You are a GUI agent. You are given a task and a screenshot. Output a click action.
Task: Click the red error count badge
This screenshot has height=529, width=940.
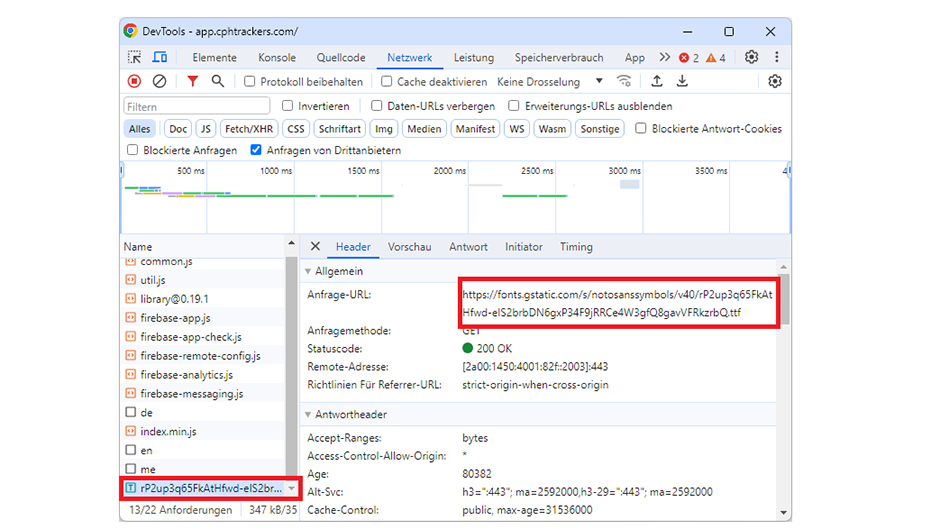tap(689, 58)
